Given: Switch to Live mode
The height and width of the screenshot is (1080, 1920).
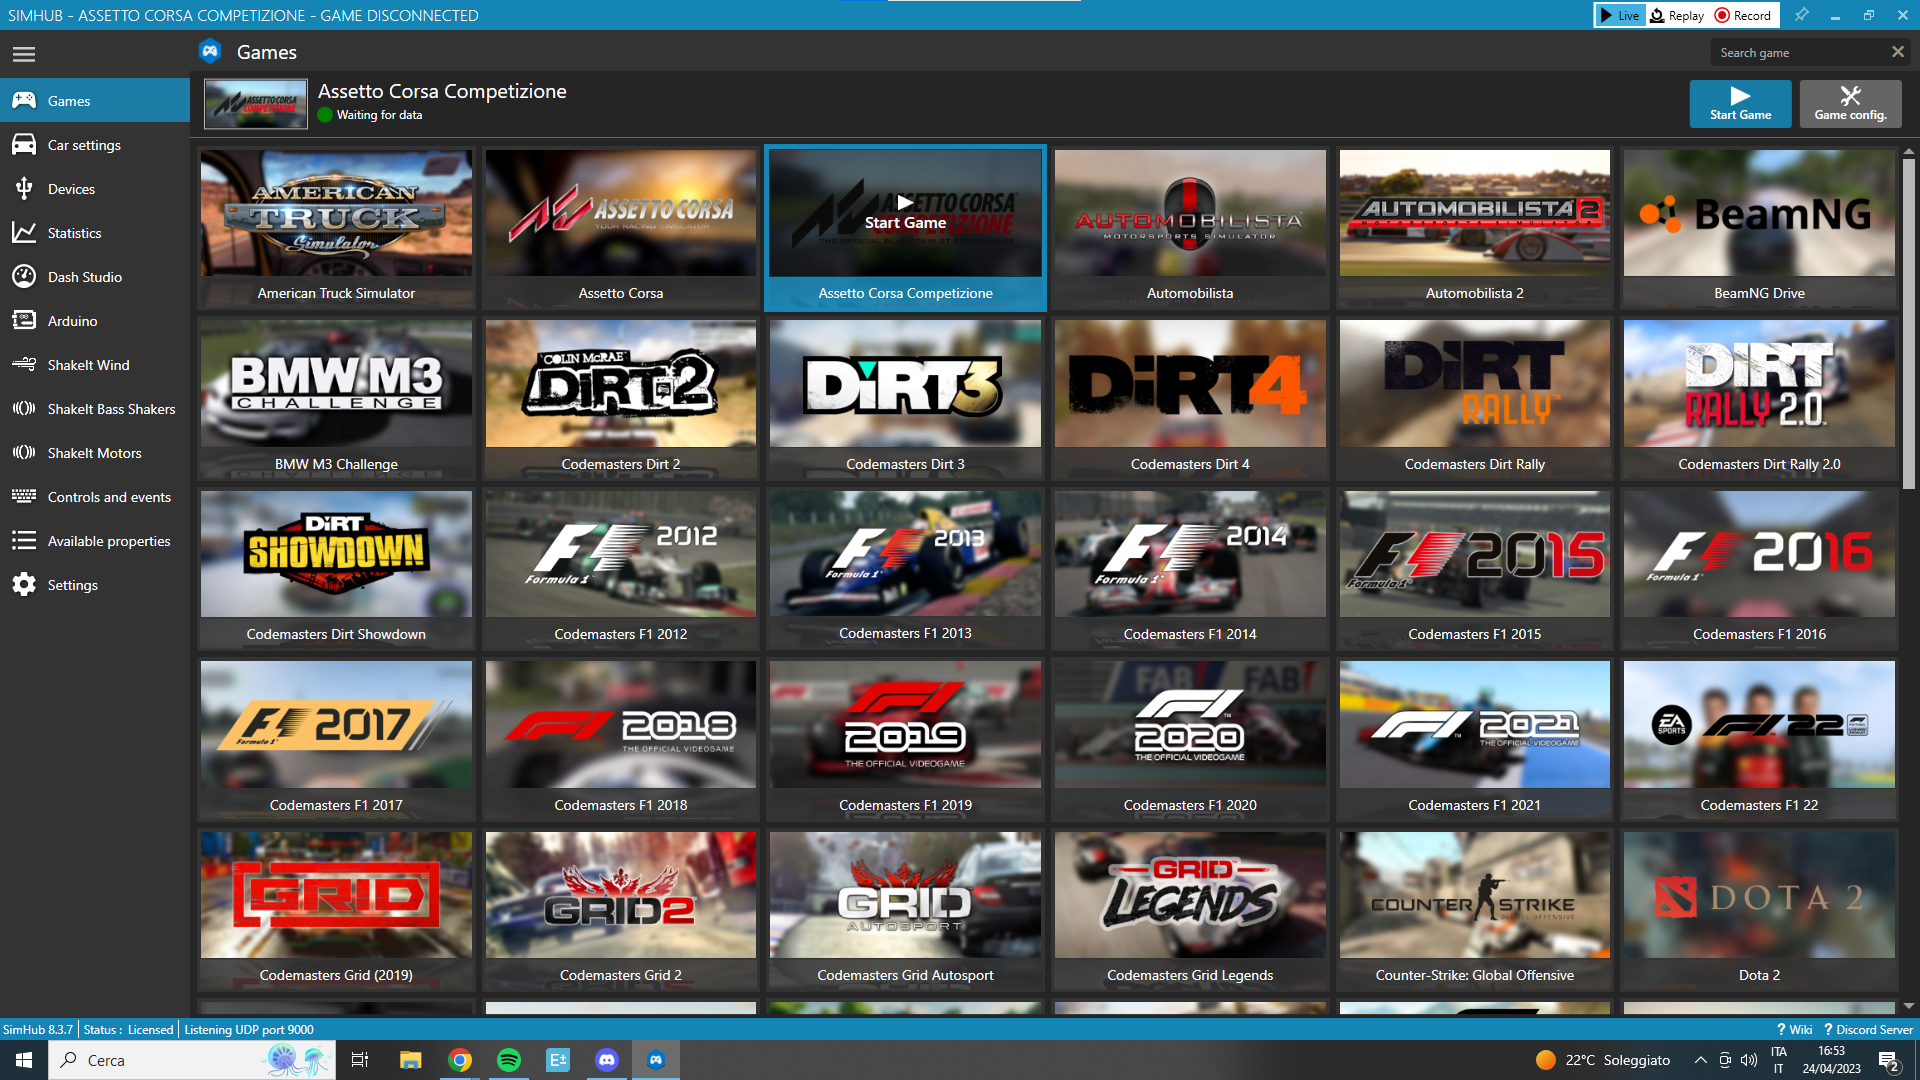Looking at the screenshot, I should (x=1619, y=15).
